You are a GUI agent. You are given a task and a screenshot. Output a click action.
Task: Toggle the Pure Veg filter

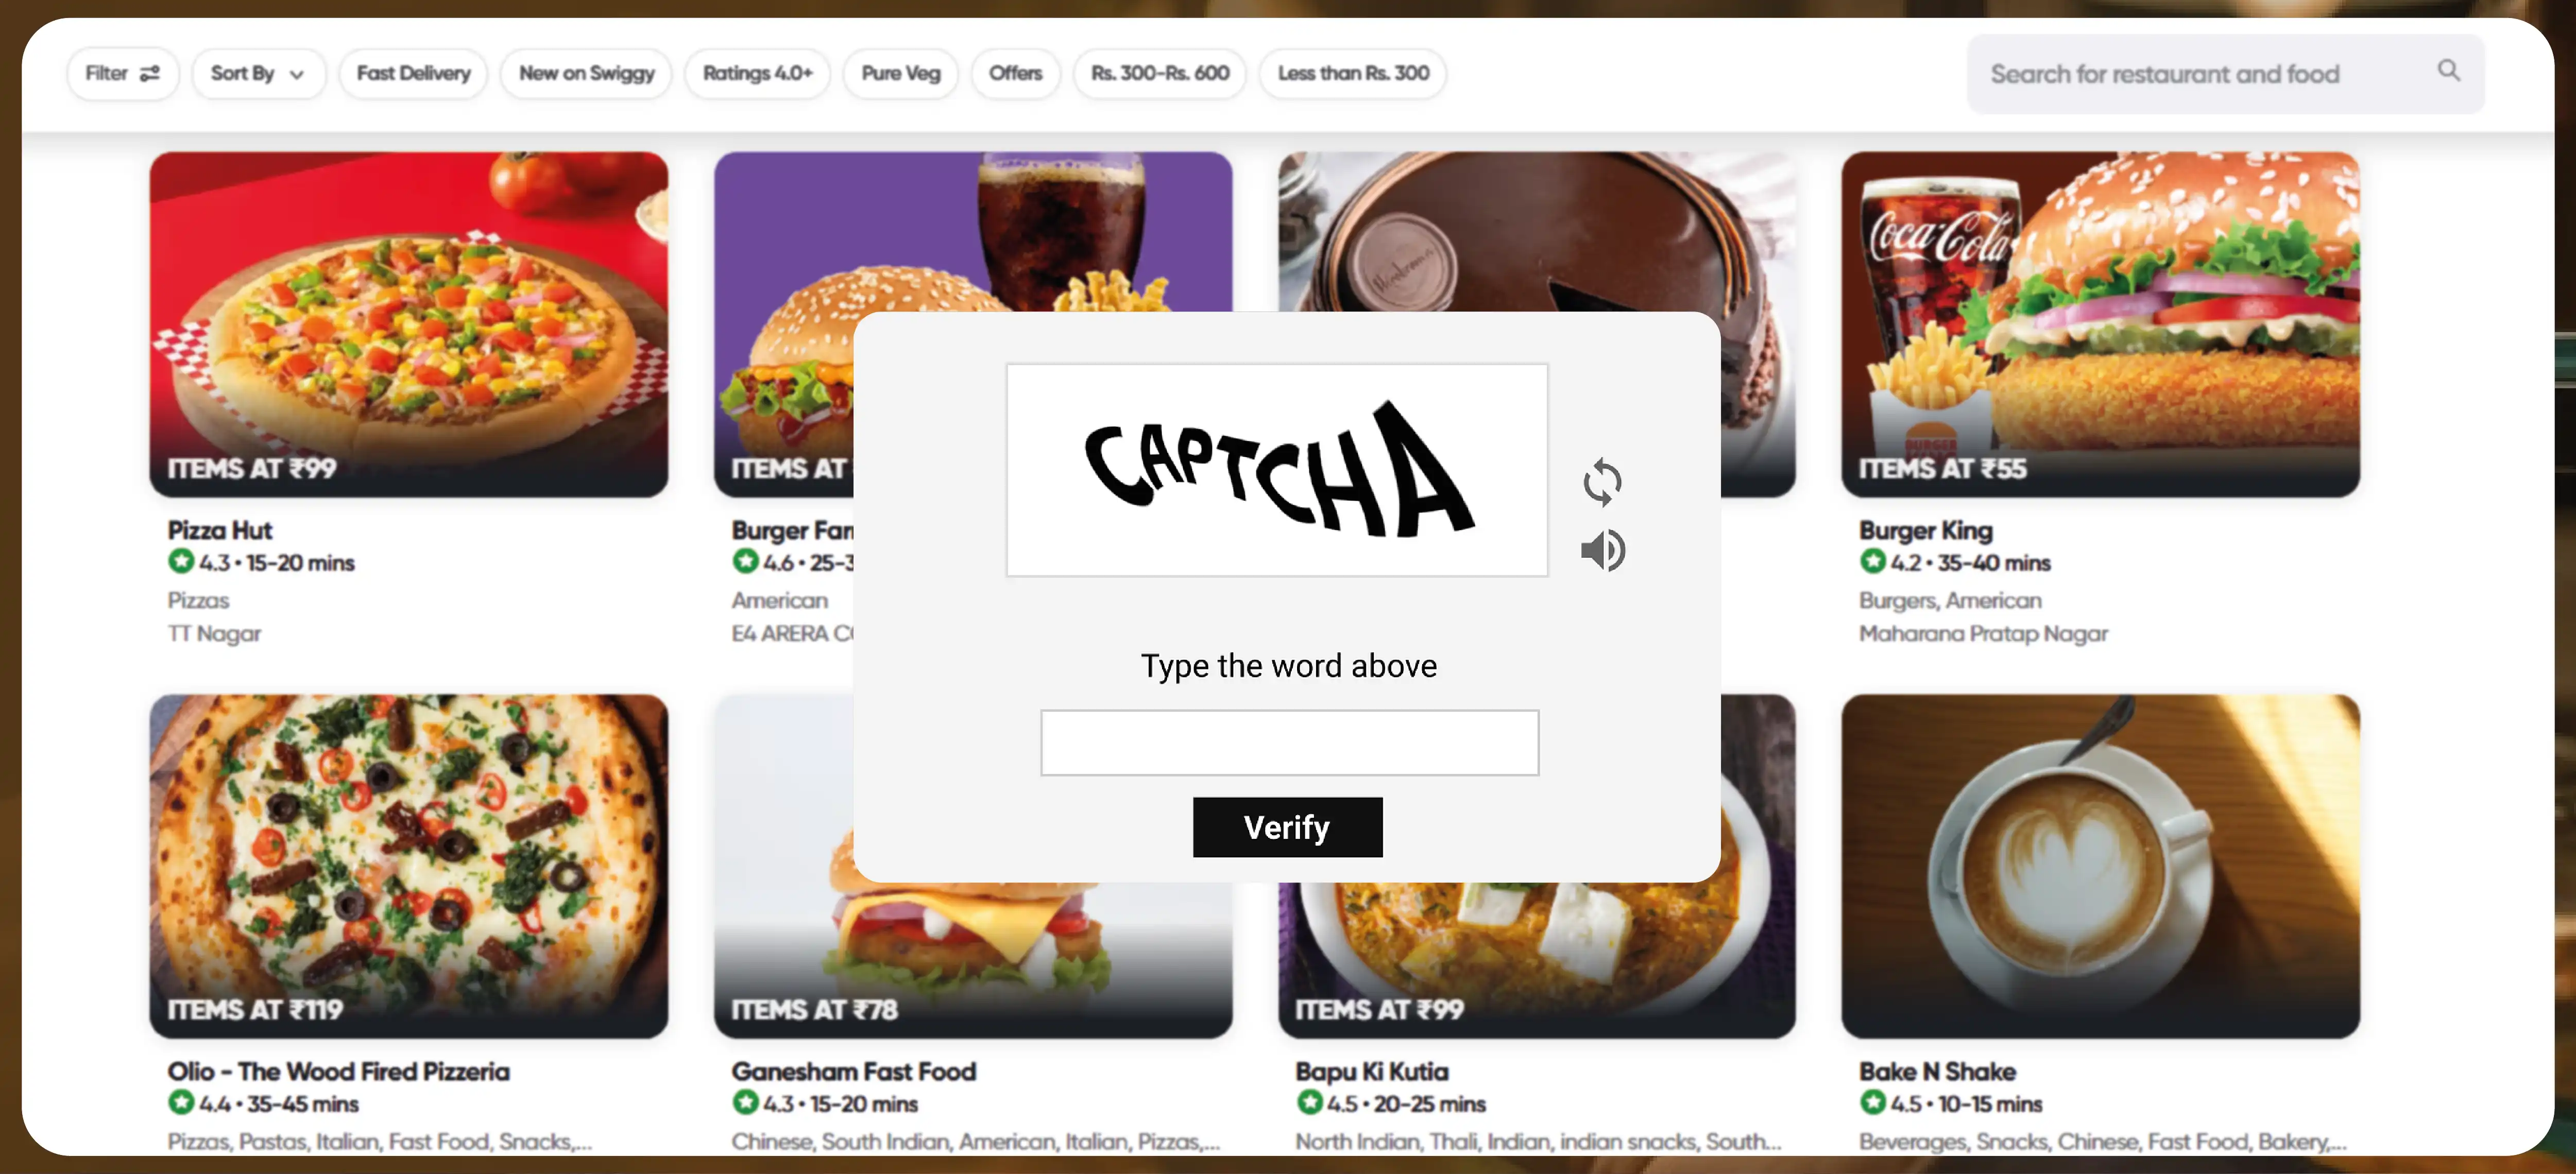(x=900, y=73)
